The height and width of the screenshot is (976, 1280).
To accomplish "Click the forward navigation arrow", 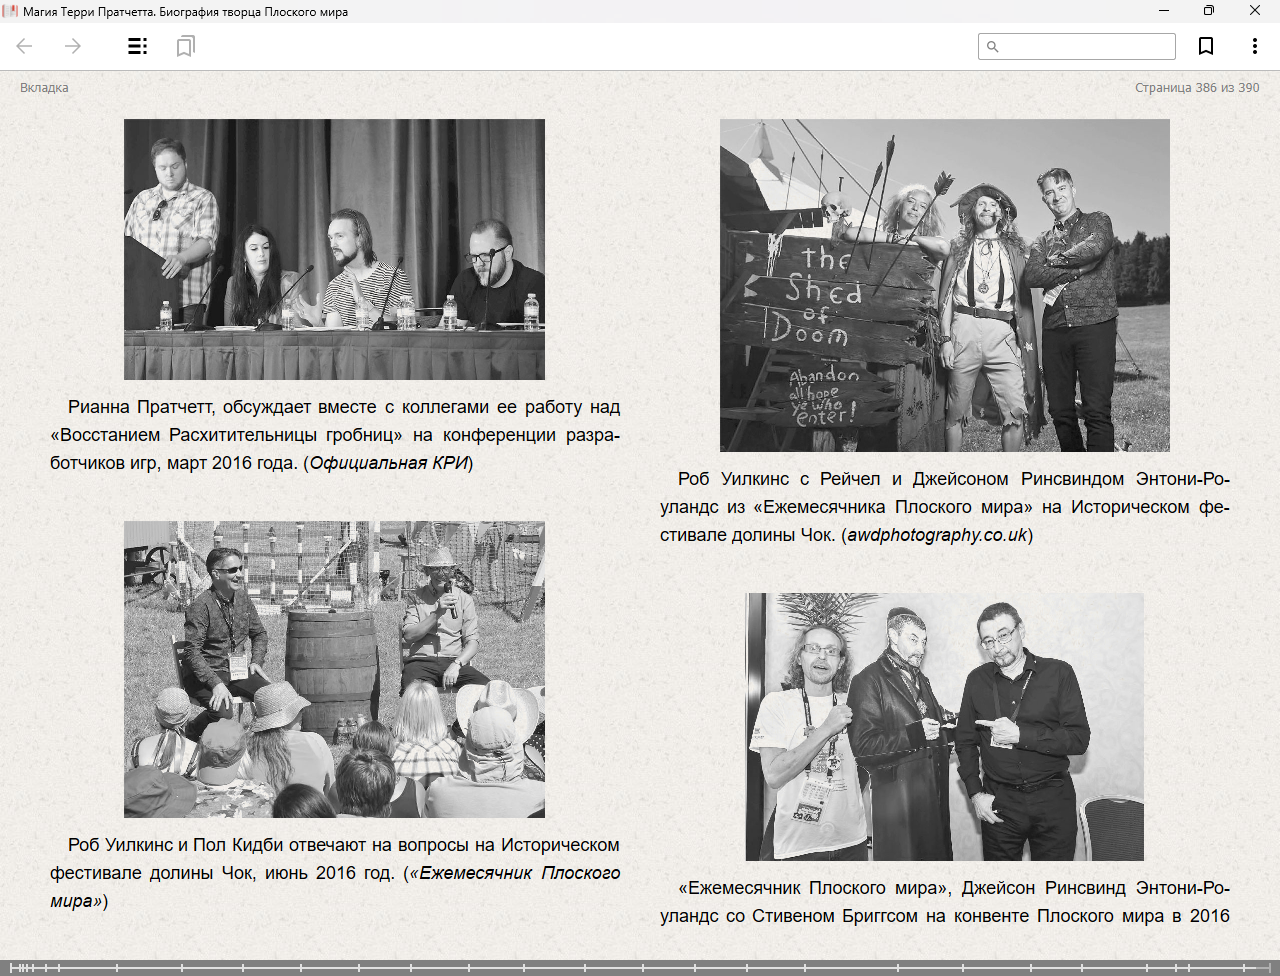I will click(73, 46).
